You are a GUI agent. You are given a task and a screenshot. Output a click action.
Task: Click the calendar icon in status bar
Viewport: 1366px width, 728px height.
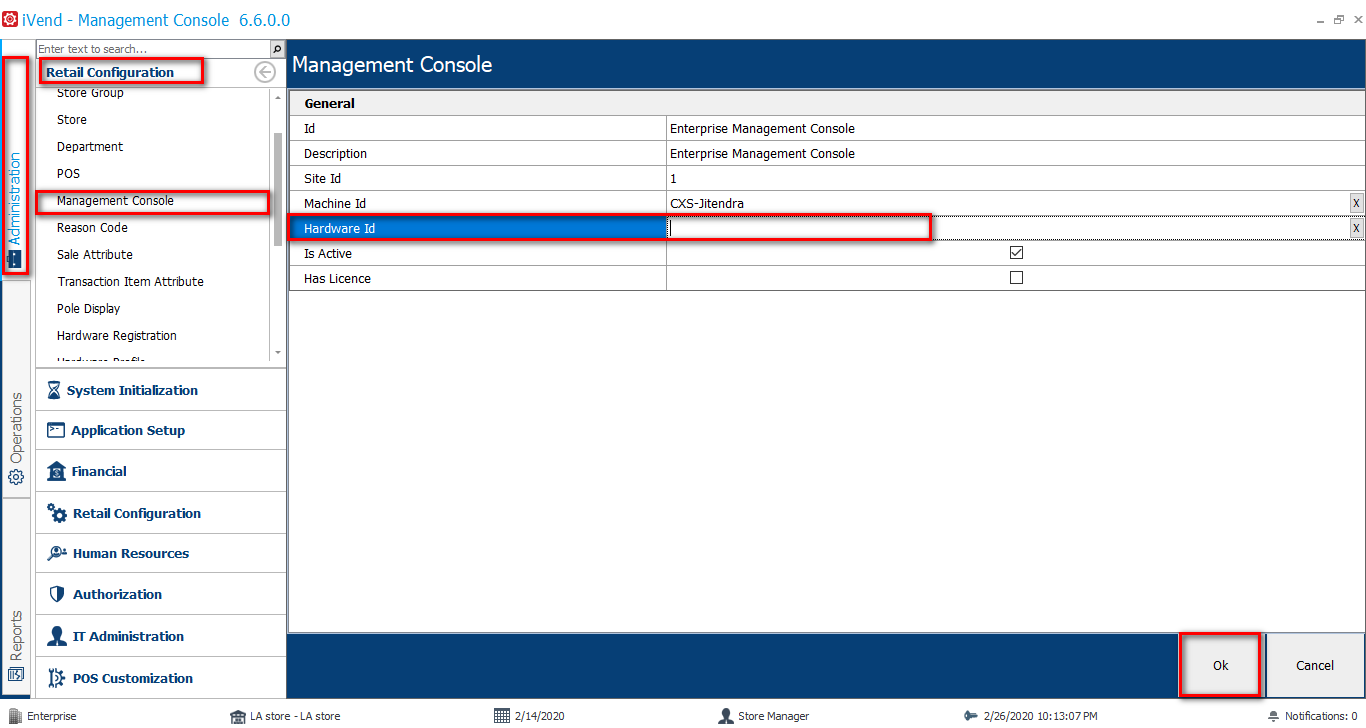click(502, 716)
